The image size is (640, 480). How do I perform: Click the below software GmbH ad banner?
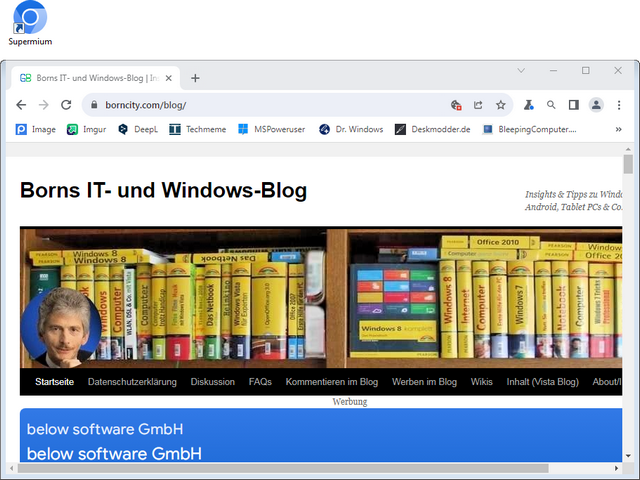(321, 435)
